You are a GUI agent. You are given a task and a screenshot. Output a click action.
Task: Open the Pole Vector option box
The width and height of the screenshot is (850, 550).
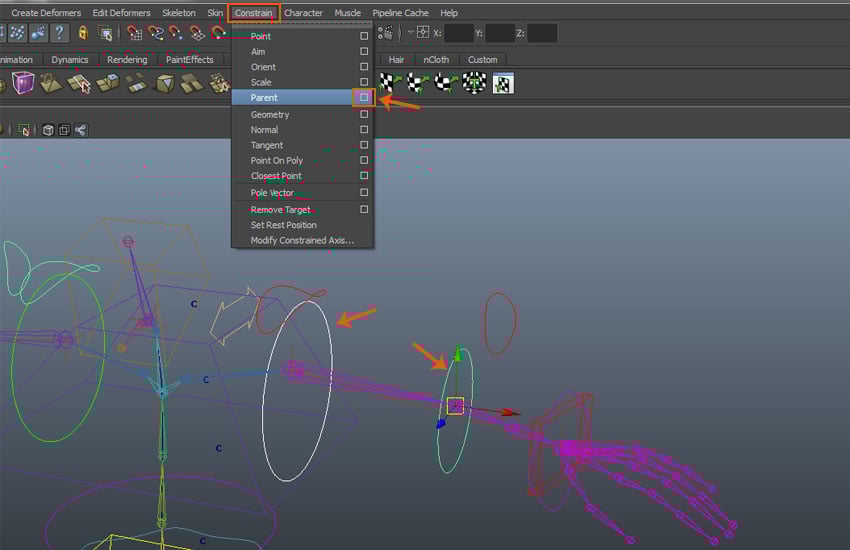pos(364,193)
